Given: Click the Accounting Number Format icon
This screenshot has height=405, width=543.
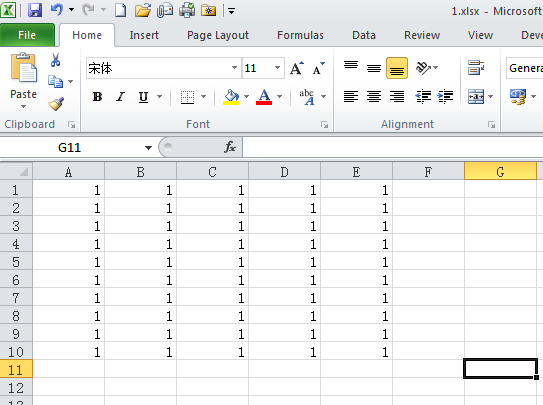Looking at the screenshot, I should pos(518,97).
